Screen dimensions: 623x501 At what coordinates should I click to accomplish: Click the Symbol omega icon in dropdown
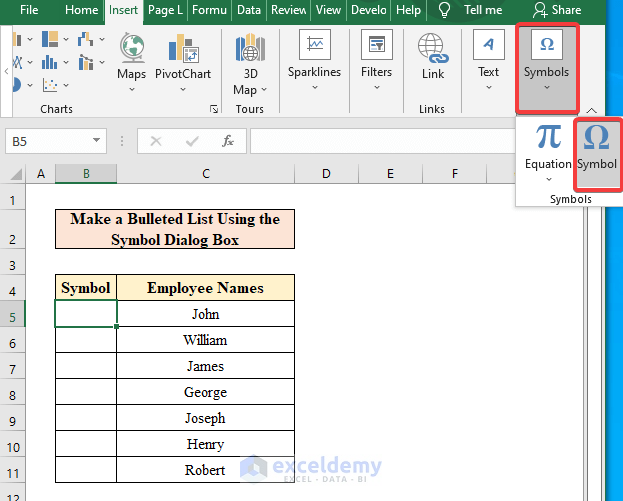(596, 137)
